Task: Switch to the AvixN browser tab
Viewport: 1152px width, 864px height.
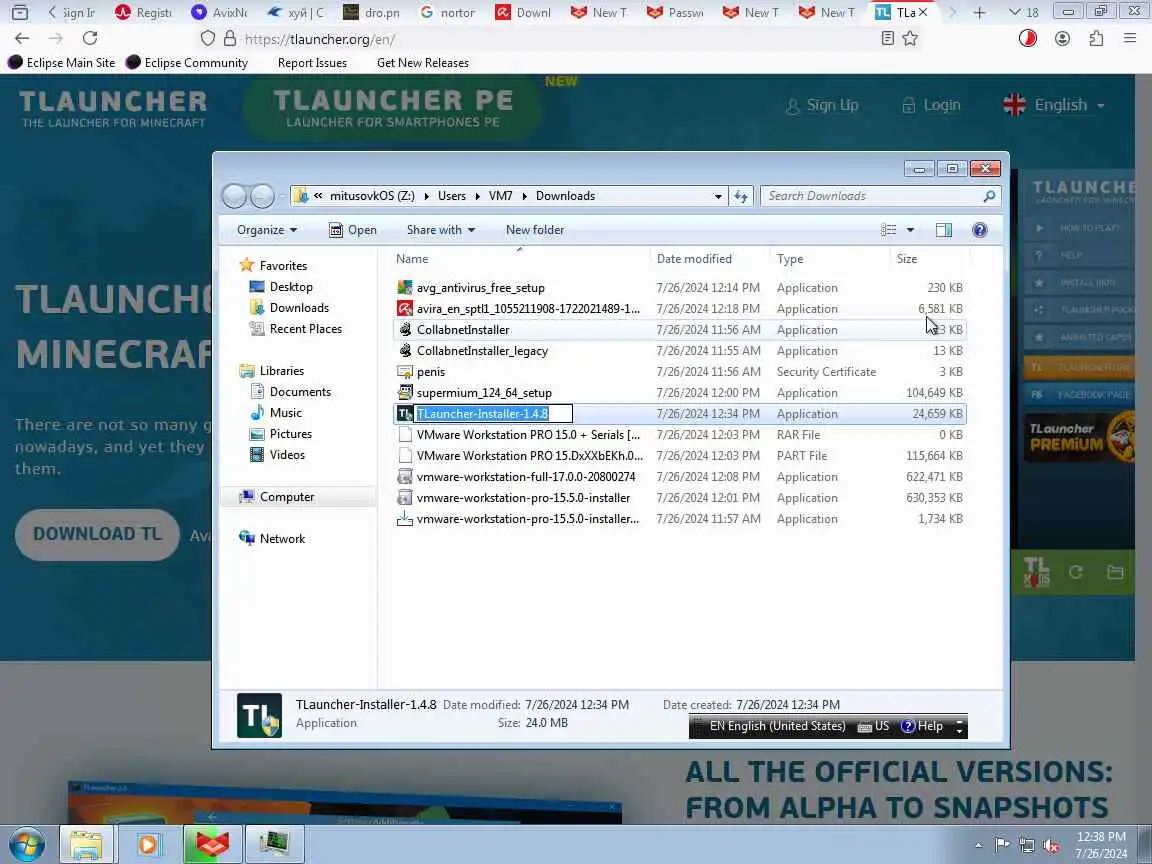Action: click(220, 12)
